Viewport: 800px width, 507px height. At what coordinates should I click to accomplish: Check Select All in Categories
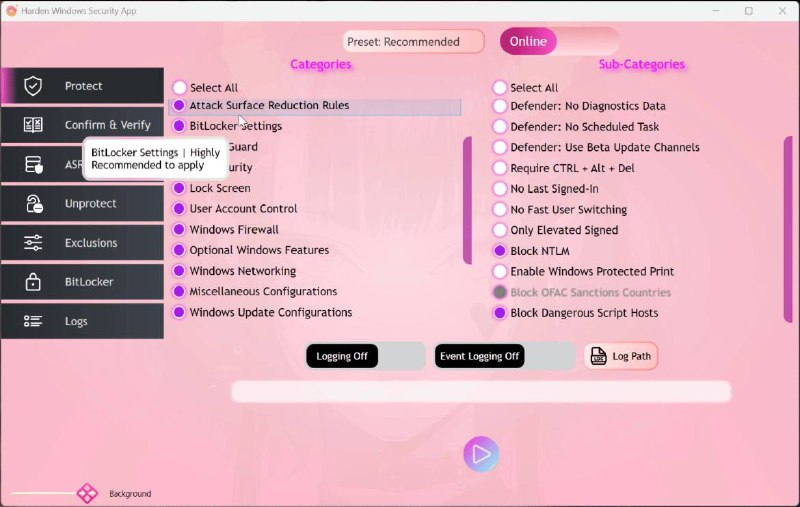tap(179, 88)
